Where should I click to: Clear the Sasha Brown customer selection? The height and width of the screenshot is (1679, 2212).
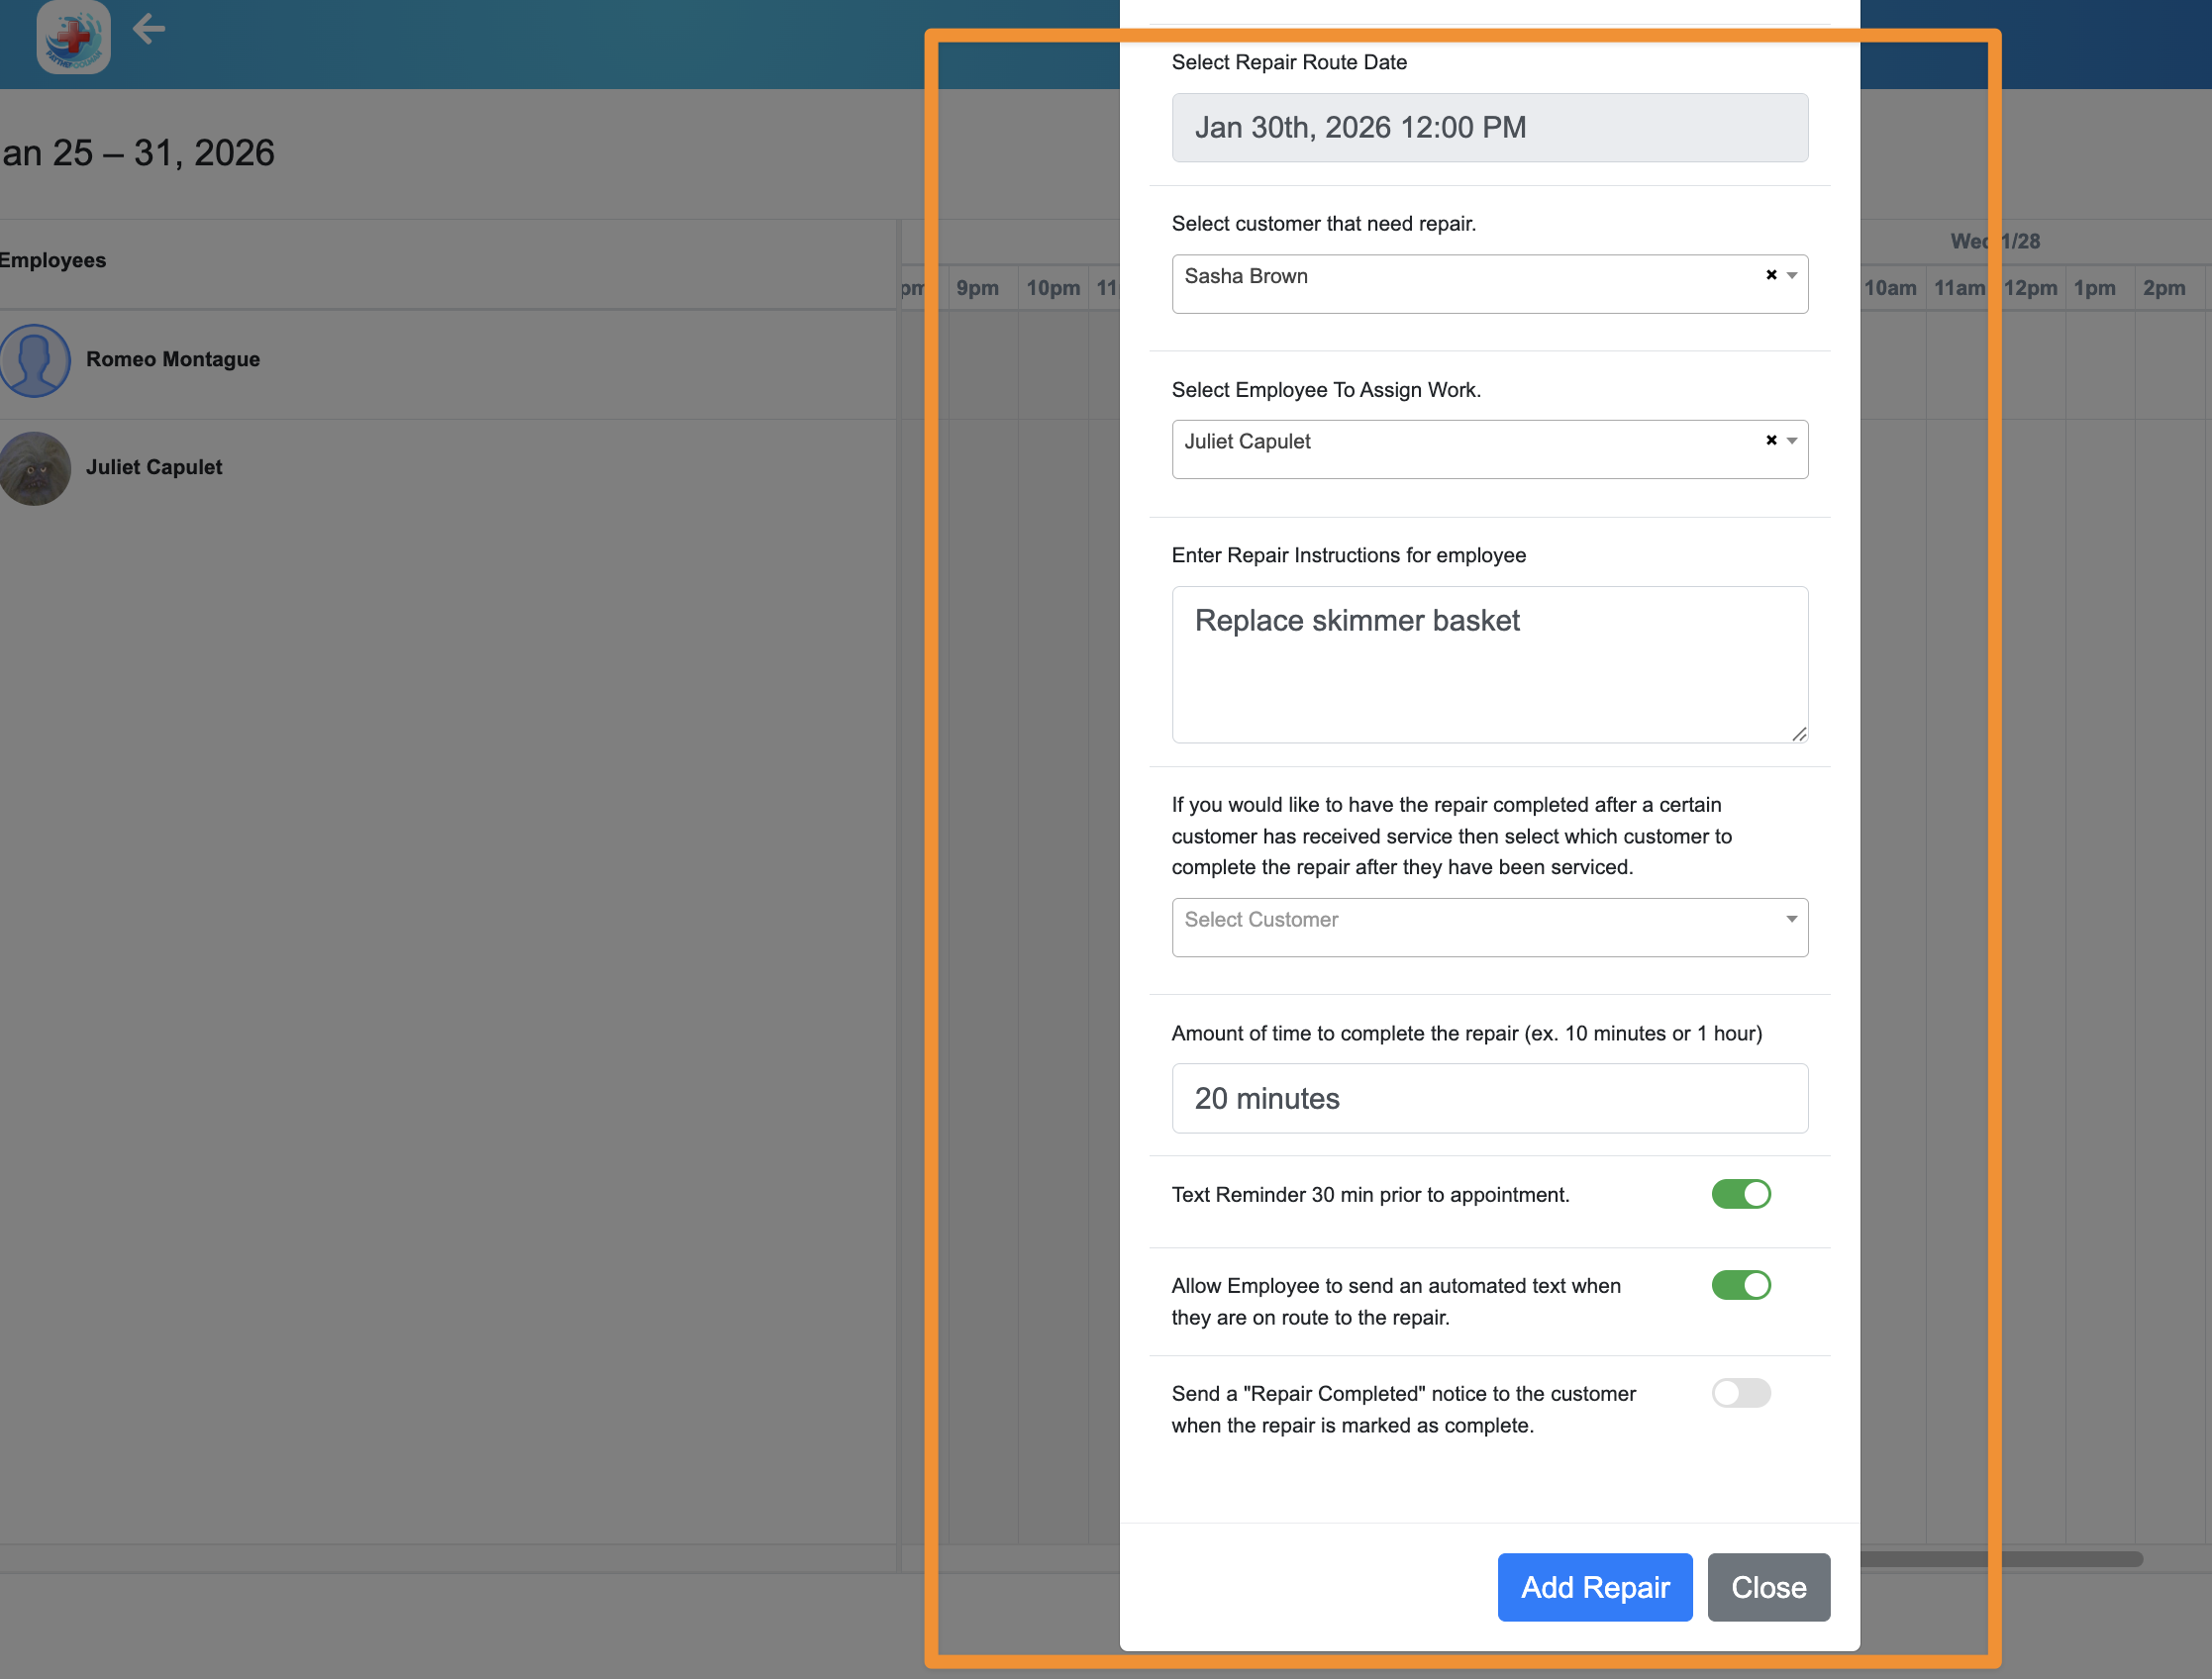[x=1771, y=275]
